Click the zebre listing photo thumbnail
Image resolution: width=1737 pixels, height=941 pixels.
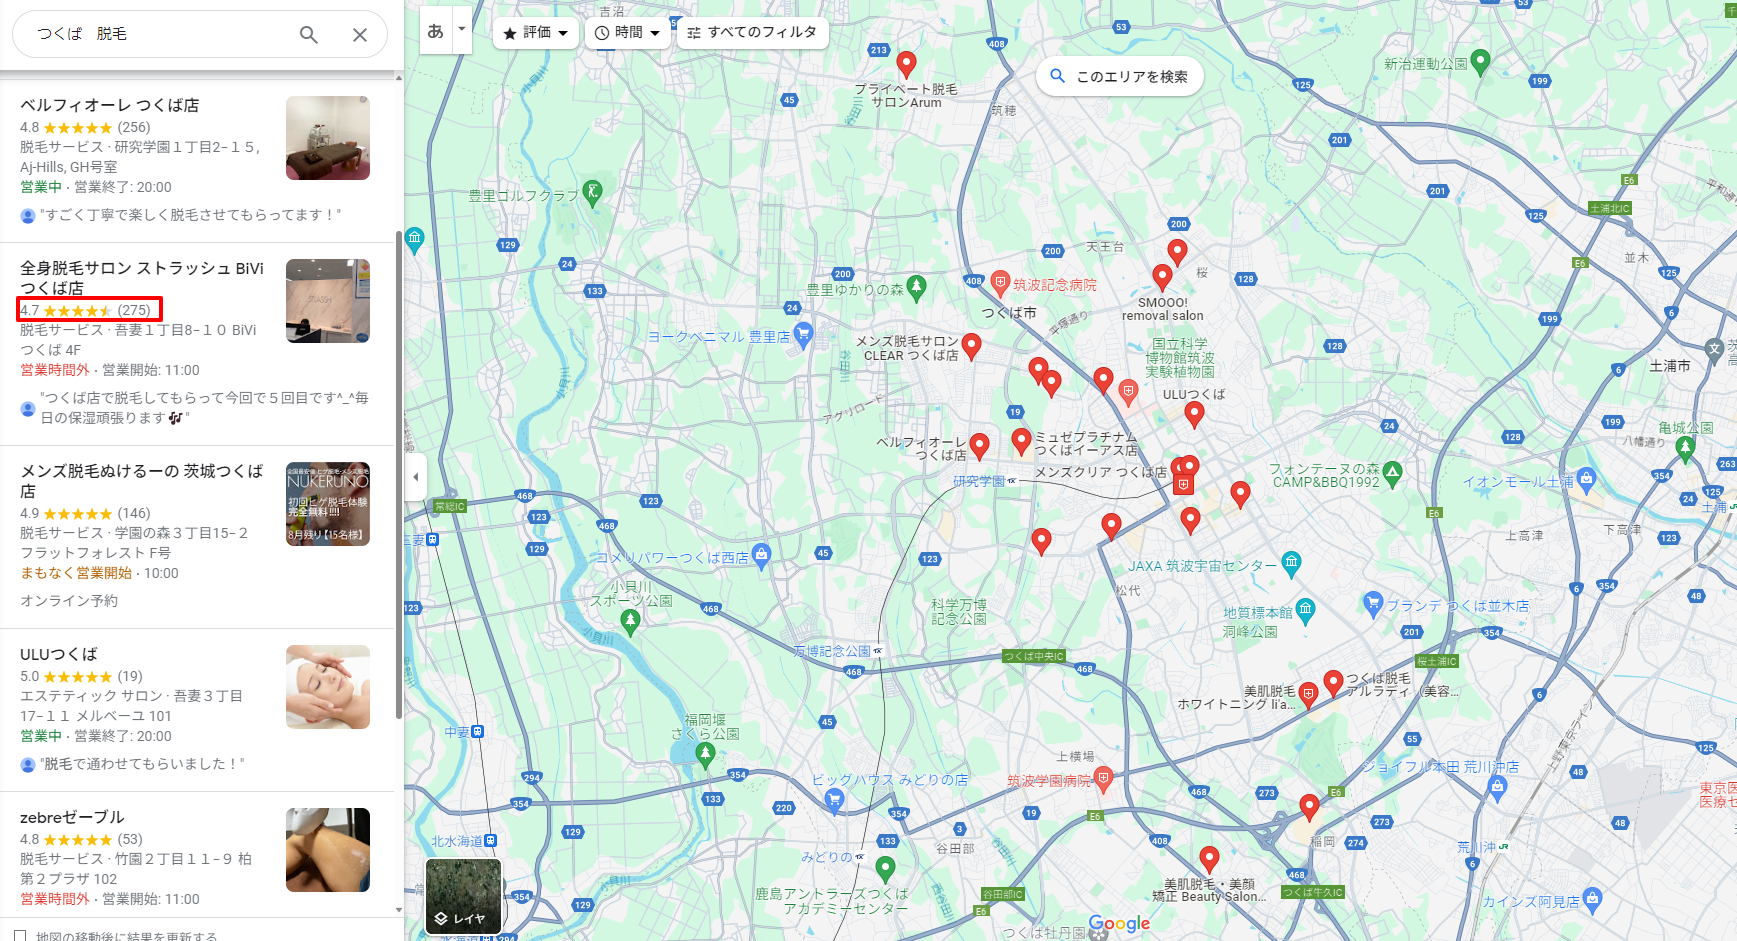[328, 850]
